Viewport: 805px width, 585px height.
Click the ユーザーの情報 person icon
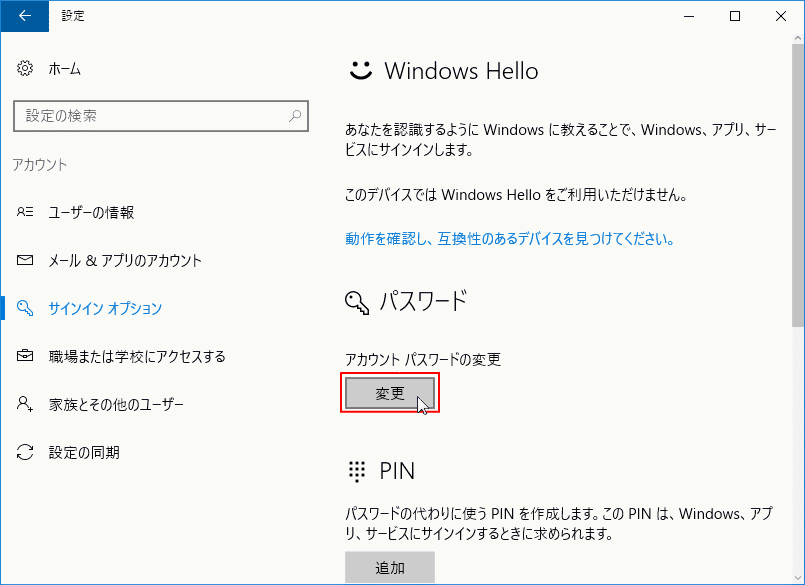click(25, 212)
